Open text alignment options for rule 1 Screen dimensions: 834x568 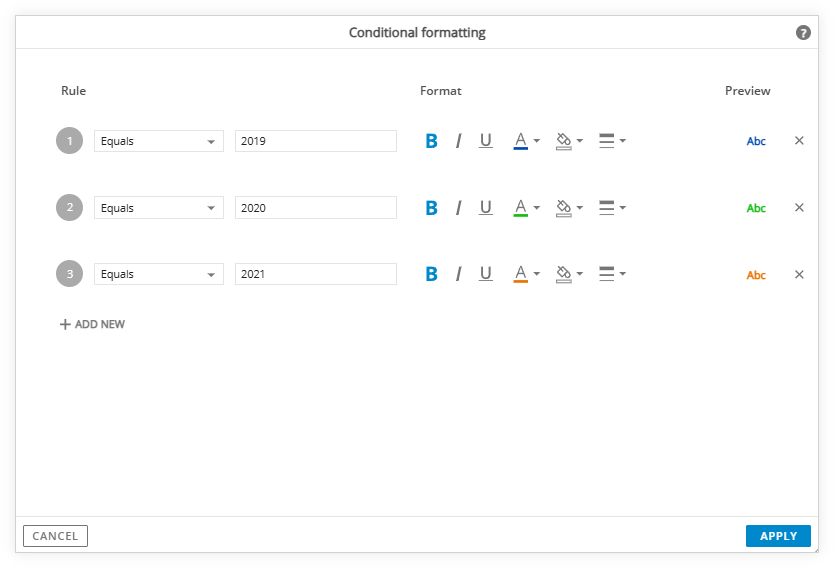click(612, 141)
